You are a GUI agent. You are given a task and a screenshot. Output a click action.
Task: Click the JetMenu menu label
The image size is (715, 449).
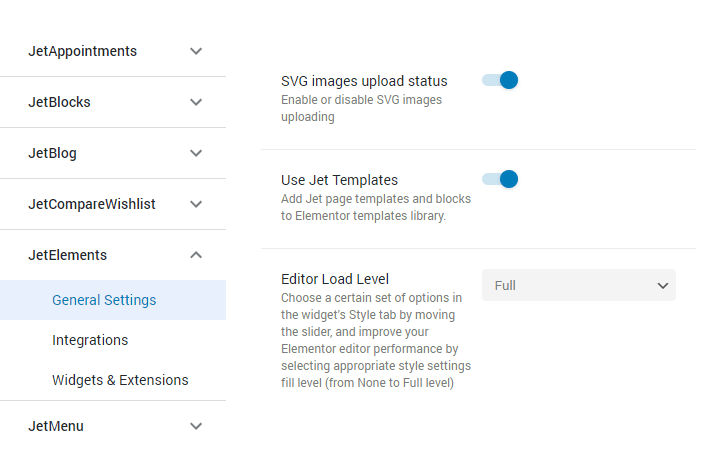[56, 426]
